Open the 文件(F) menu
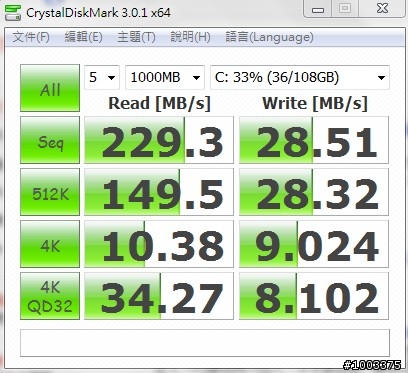Image resolution: width=408 pixels, height=373 pixels. [31, 37]
